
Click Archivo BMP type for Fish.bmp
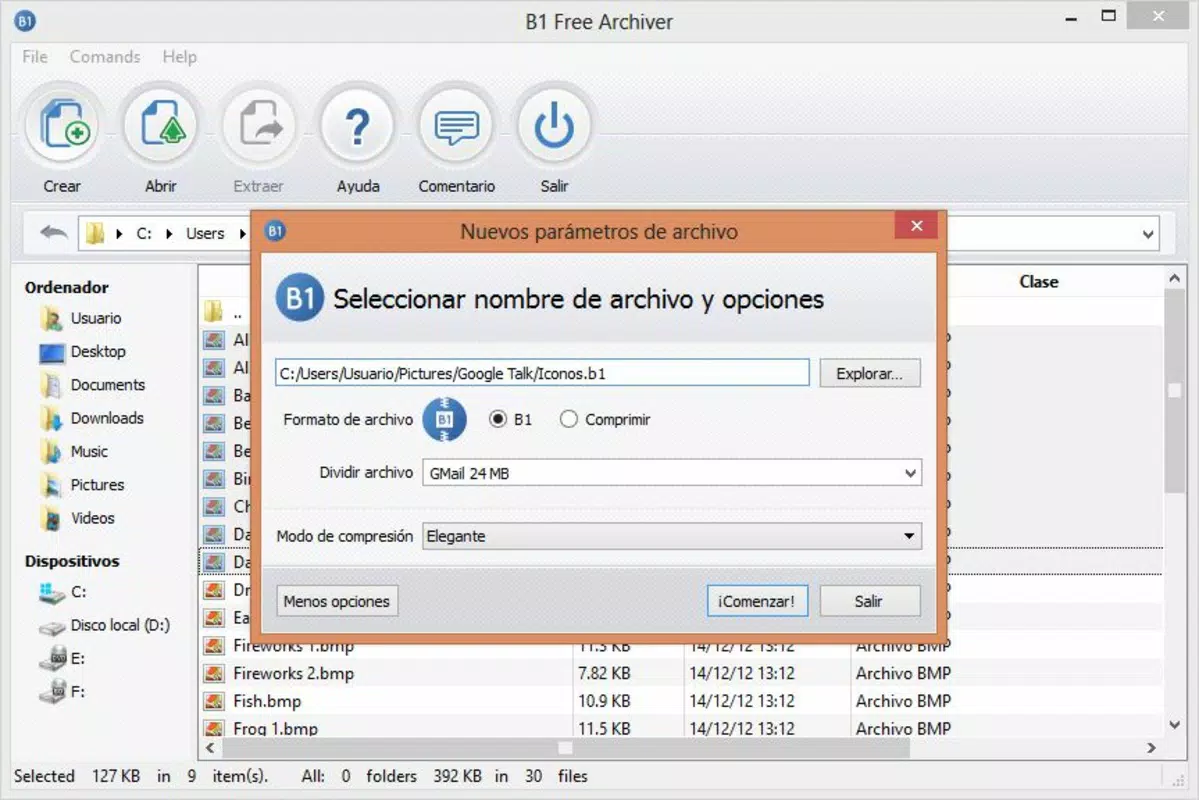pos(903,701)
